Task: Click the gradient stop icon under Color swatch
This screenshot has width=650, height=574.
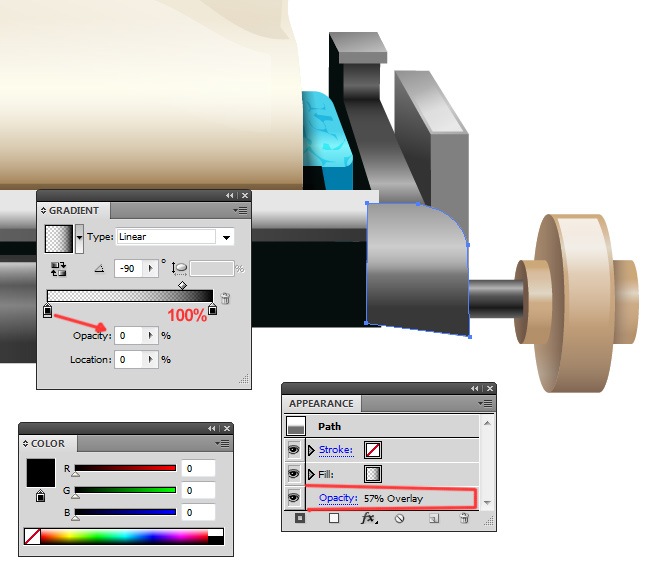Action: 40,495
